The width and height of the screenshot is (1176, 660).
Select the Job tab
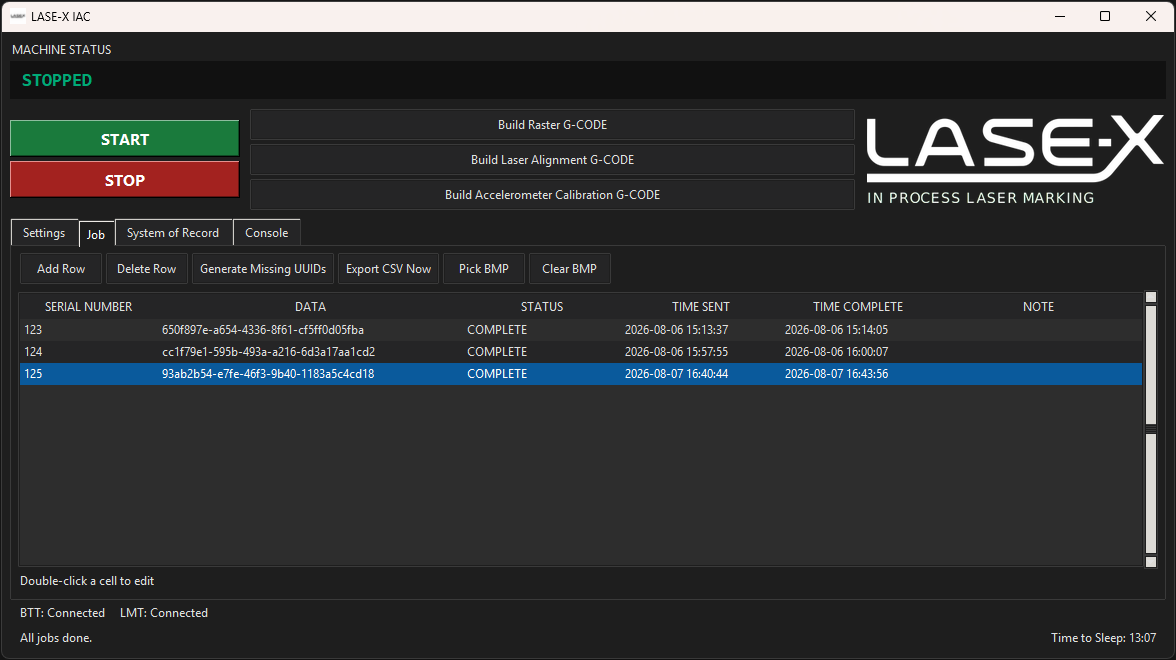point(96,234)
